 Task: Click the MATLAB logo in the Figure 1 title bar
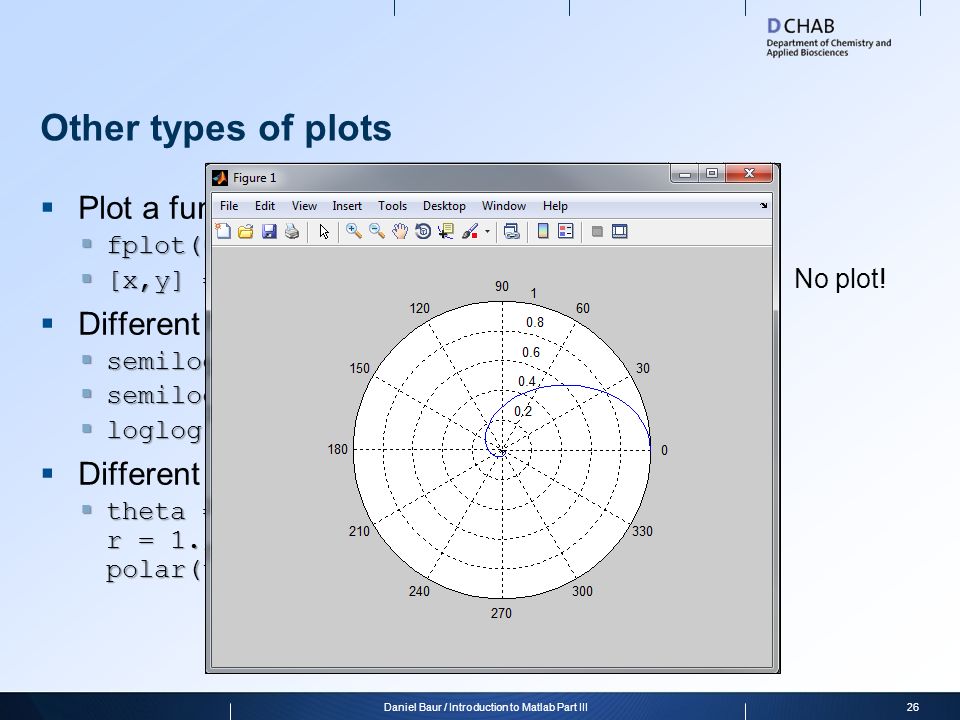[x=220, y=178]
